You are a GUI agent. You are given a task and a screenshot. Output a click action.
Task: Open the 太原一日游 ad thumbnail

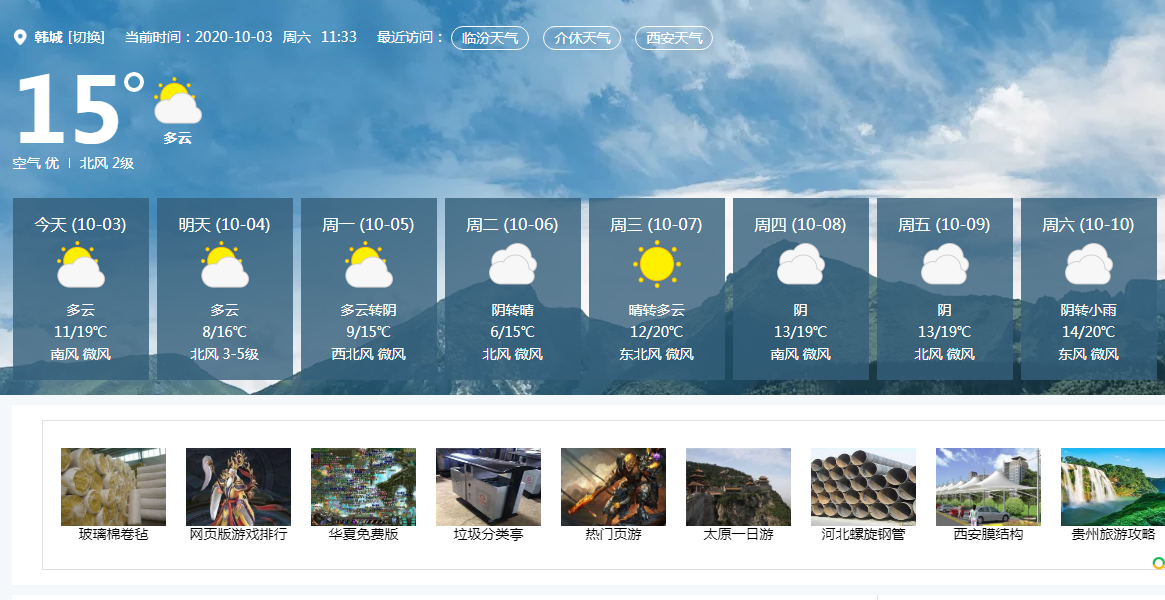(x=739, y=487)
